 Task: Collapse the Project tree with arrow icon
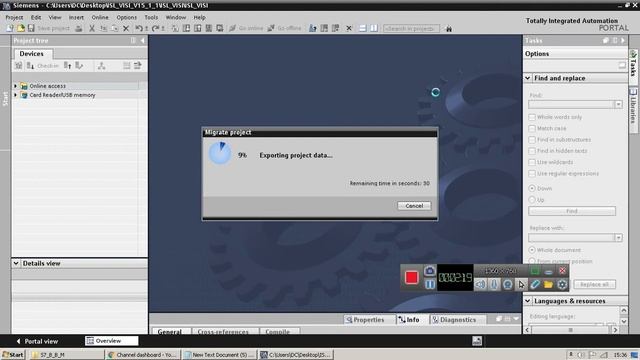tap(142, 40)
